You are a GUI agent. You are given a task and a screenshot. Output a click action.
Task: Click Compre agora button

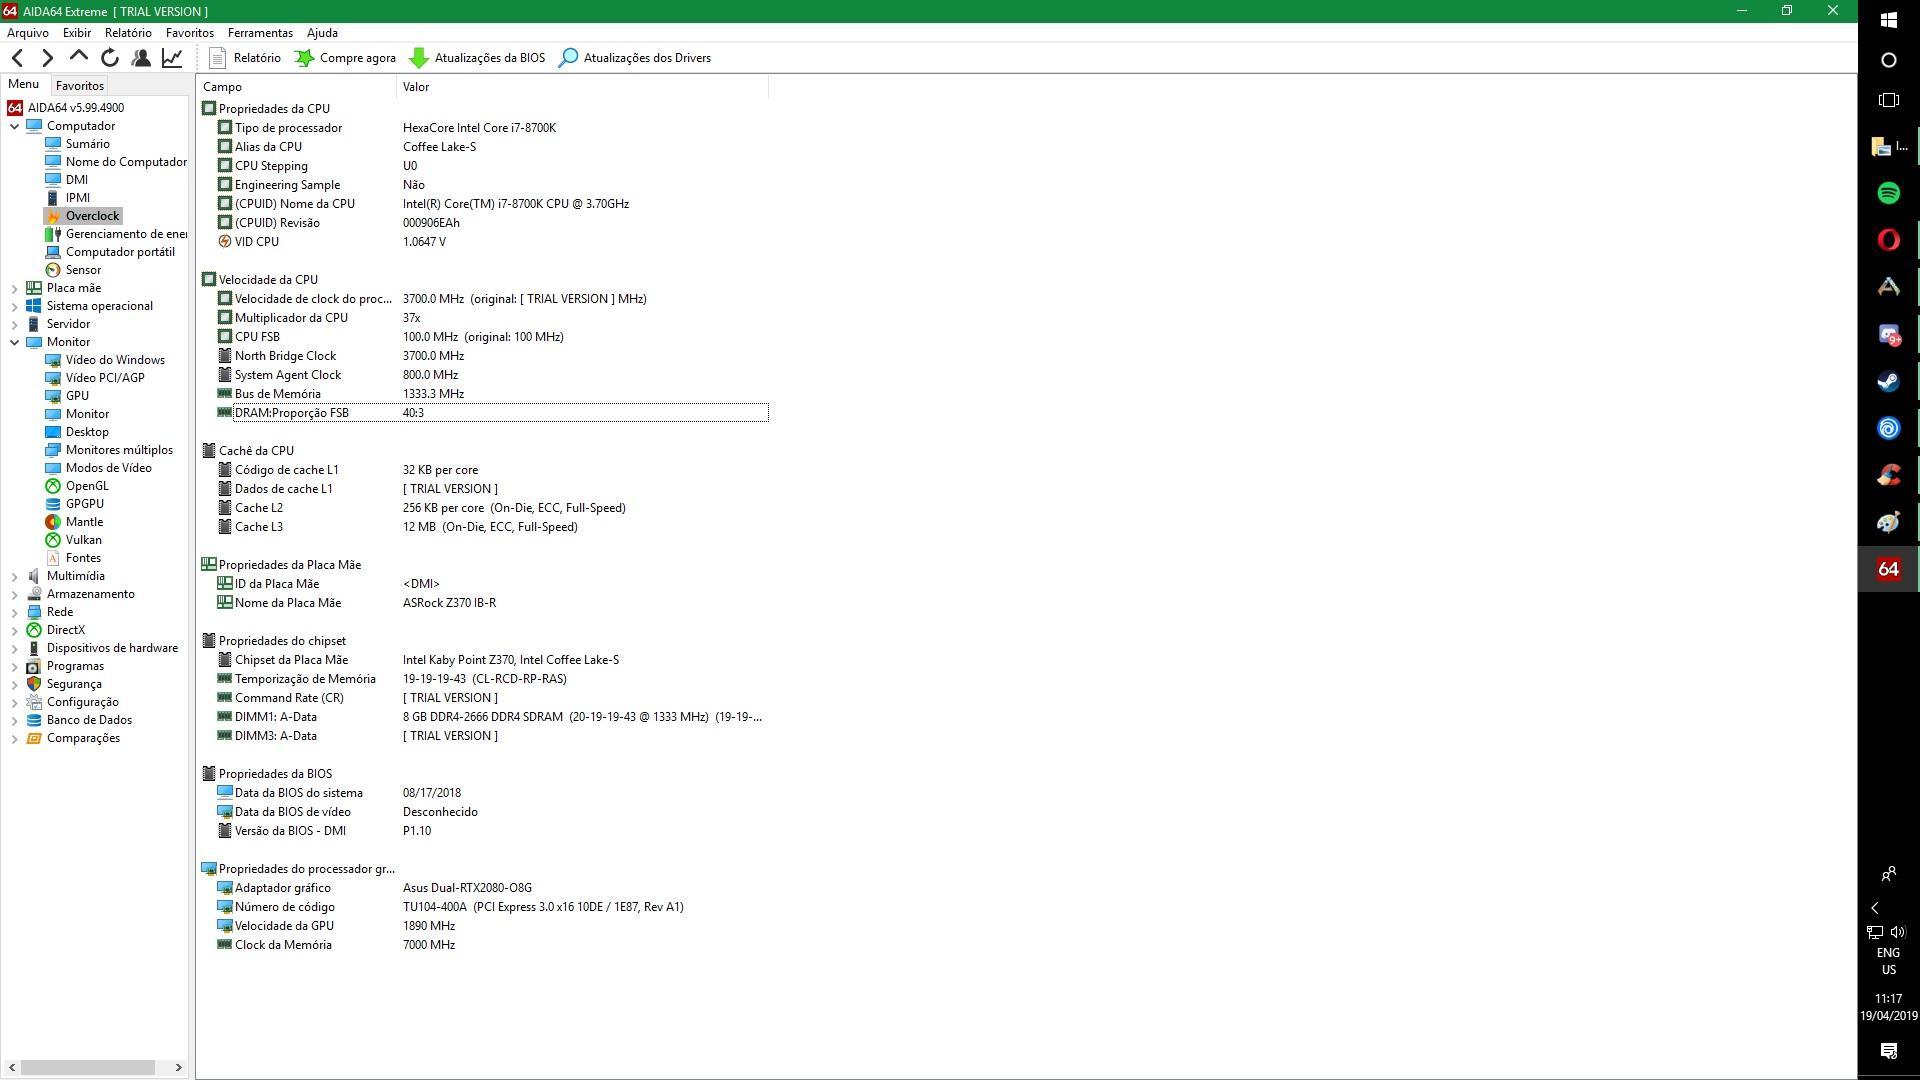[x=345, y=58]
